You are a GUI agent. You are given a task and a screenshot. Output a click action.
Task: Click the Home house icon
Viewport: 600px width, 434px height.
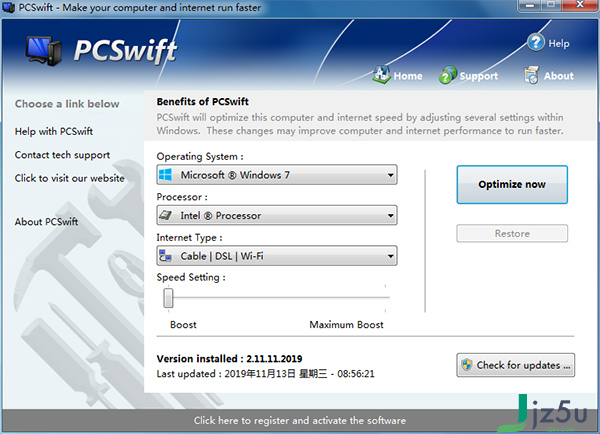click(381, 75)
